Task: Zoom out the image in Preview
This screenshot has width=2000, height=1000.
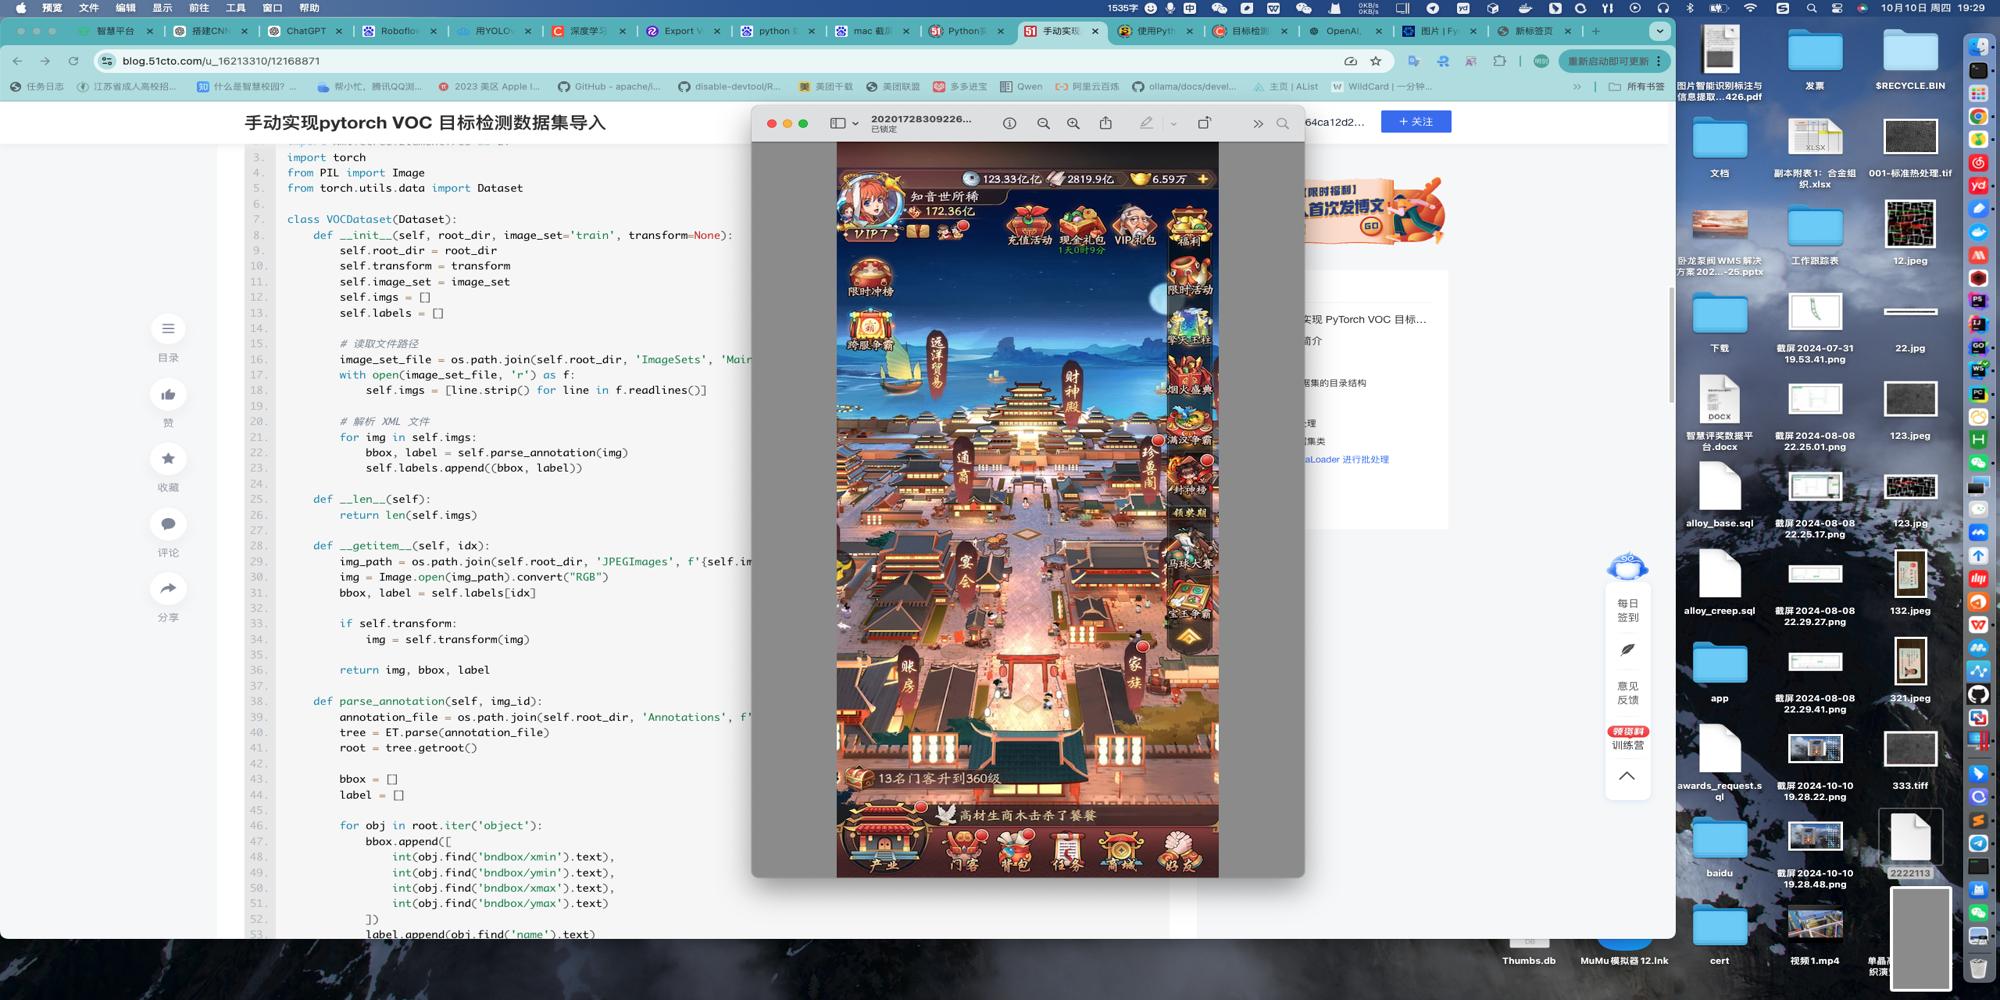Action: (1043, 123)
